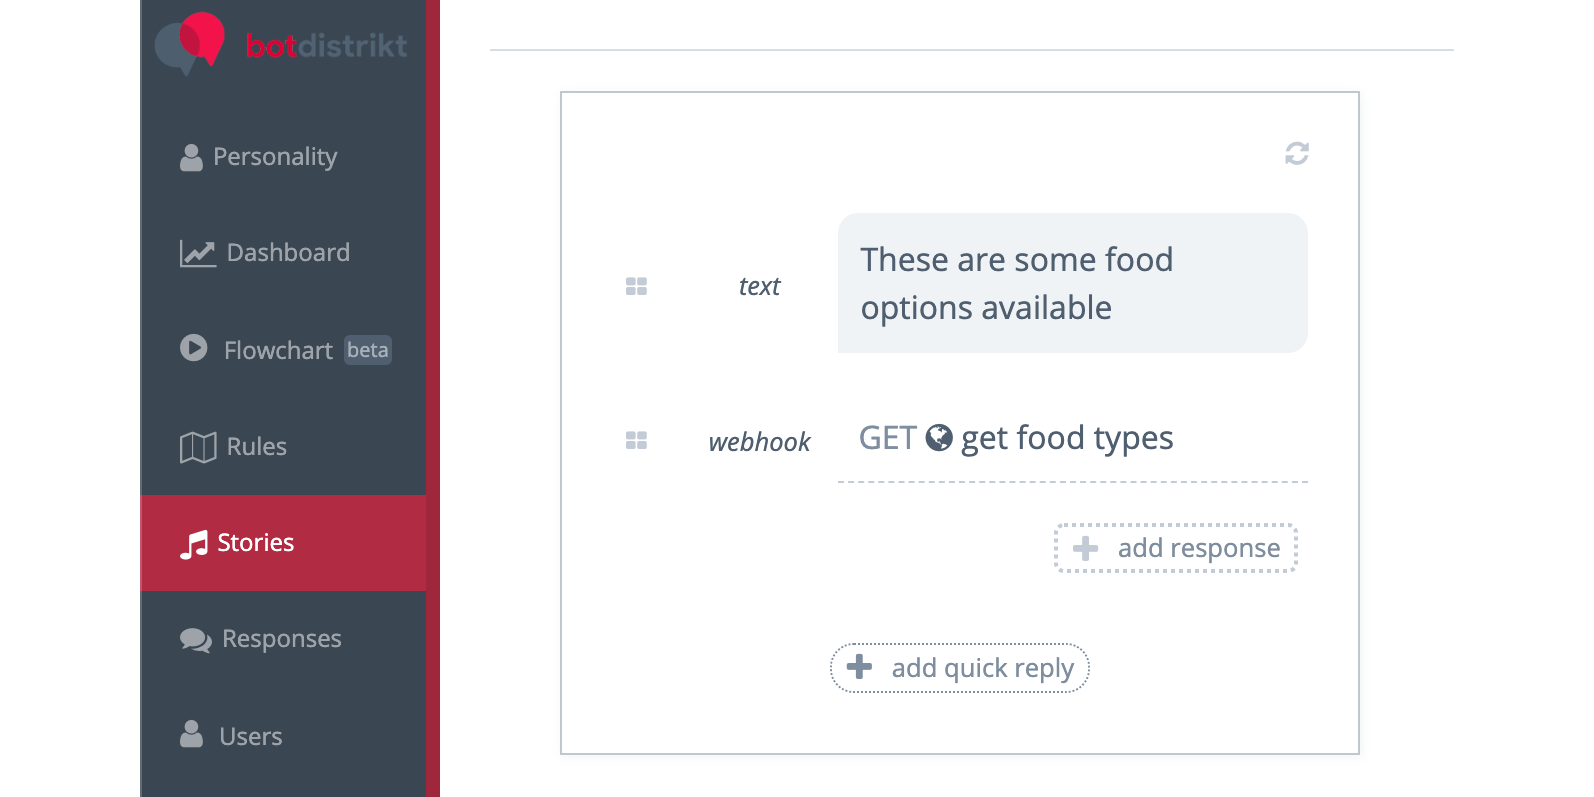Click the Rules map icon
The width and height of the screenshot is (1594, 797).
pyautogui.click(x=198, y=447)
